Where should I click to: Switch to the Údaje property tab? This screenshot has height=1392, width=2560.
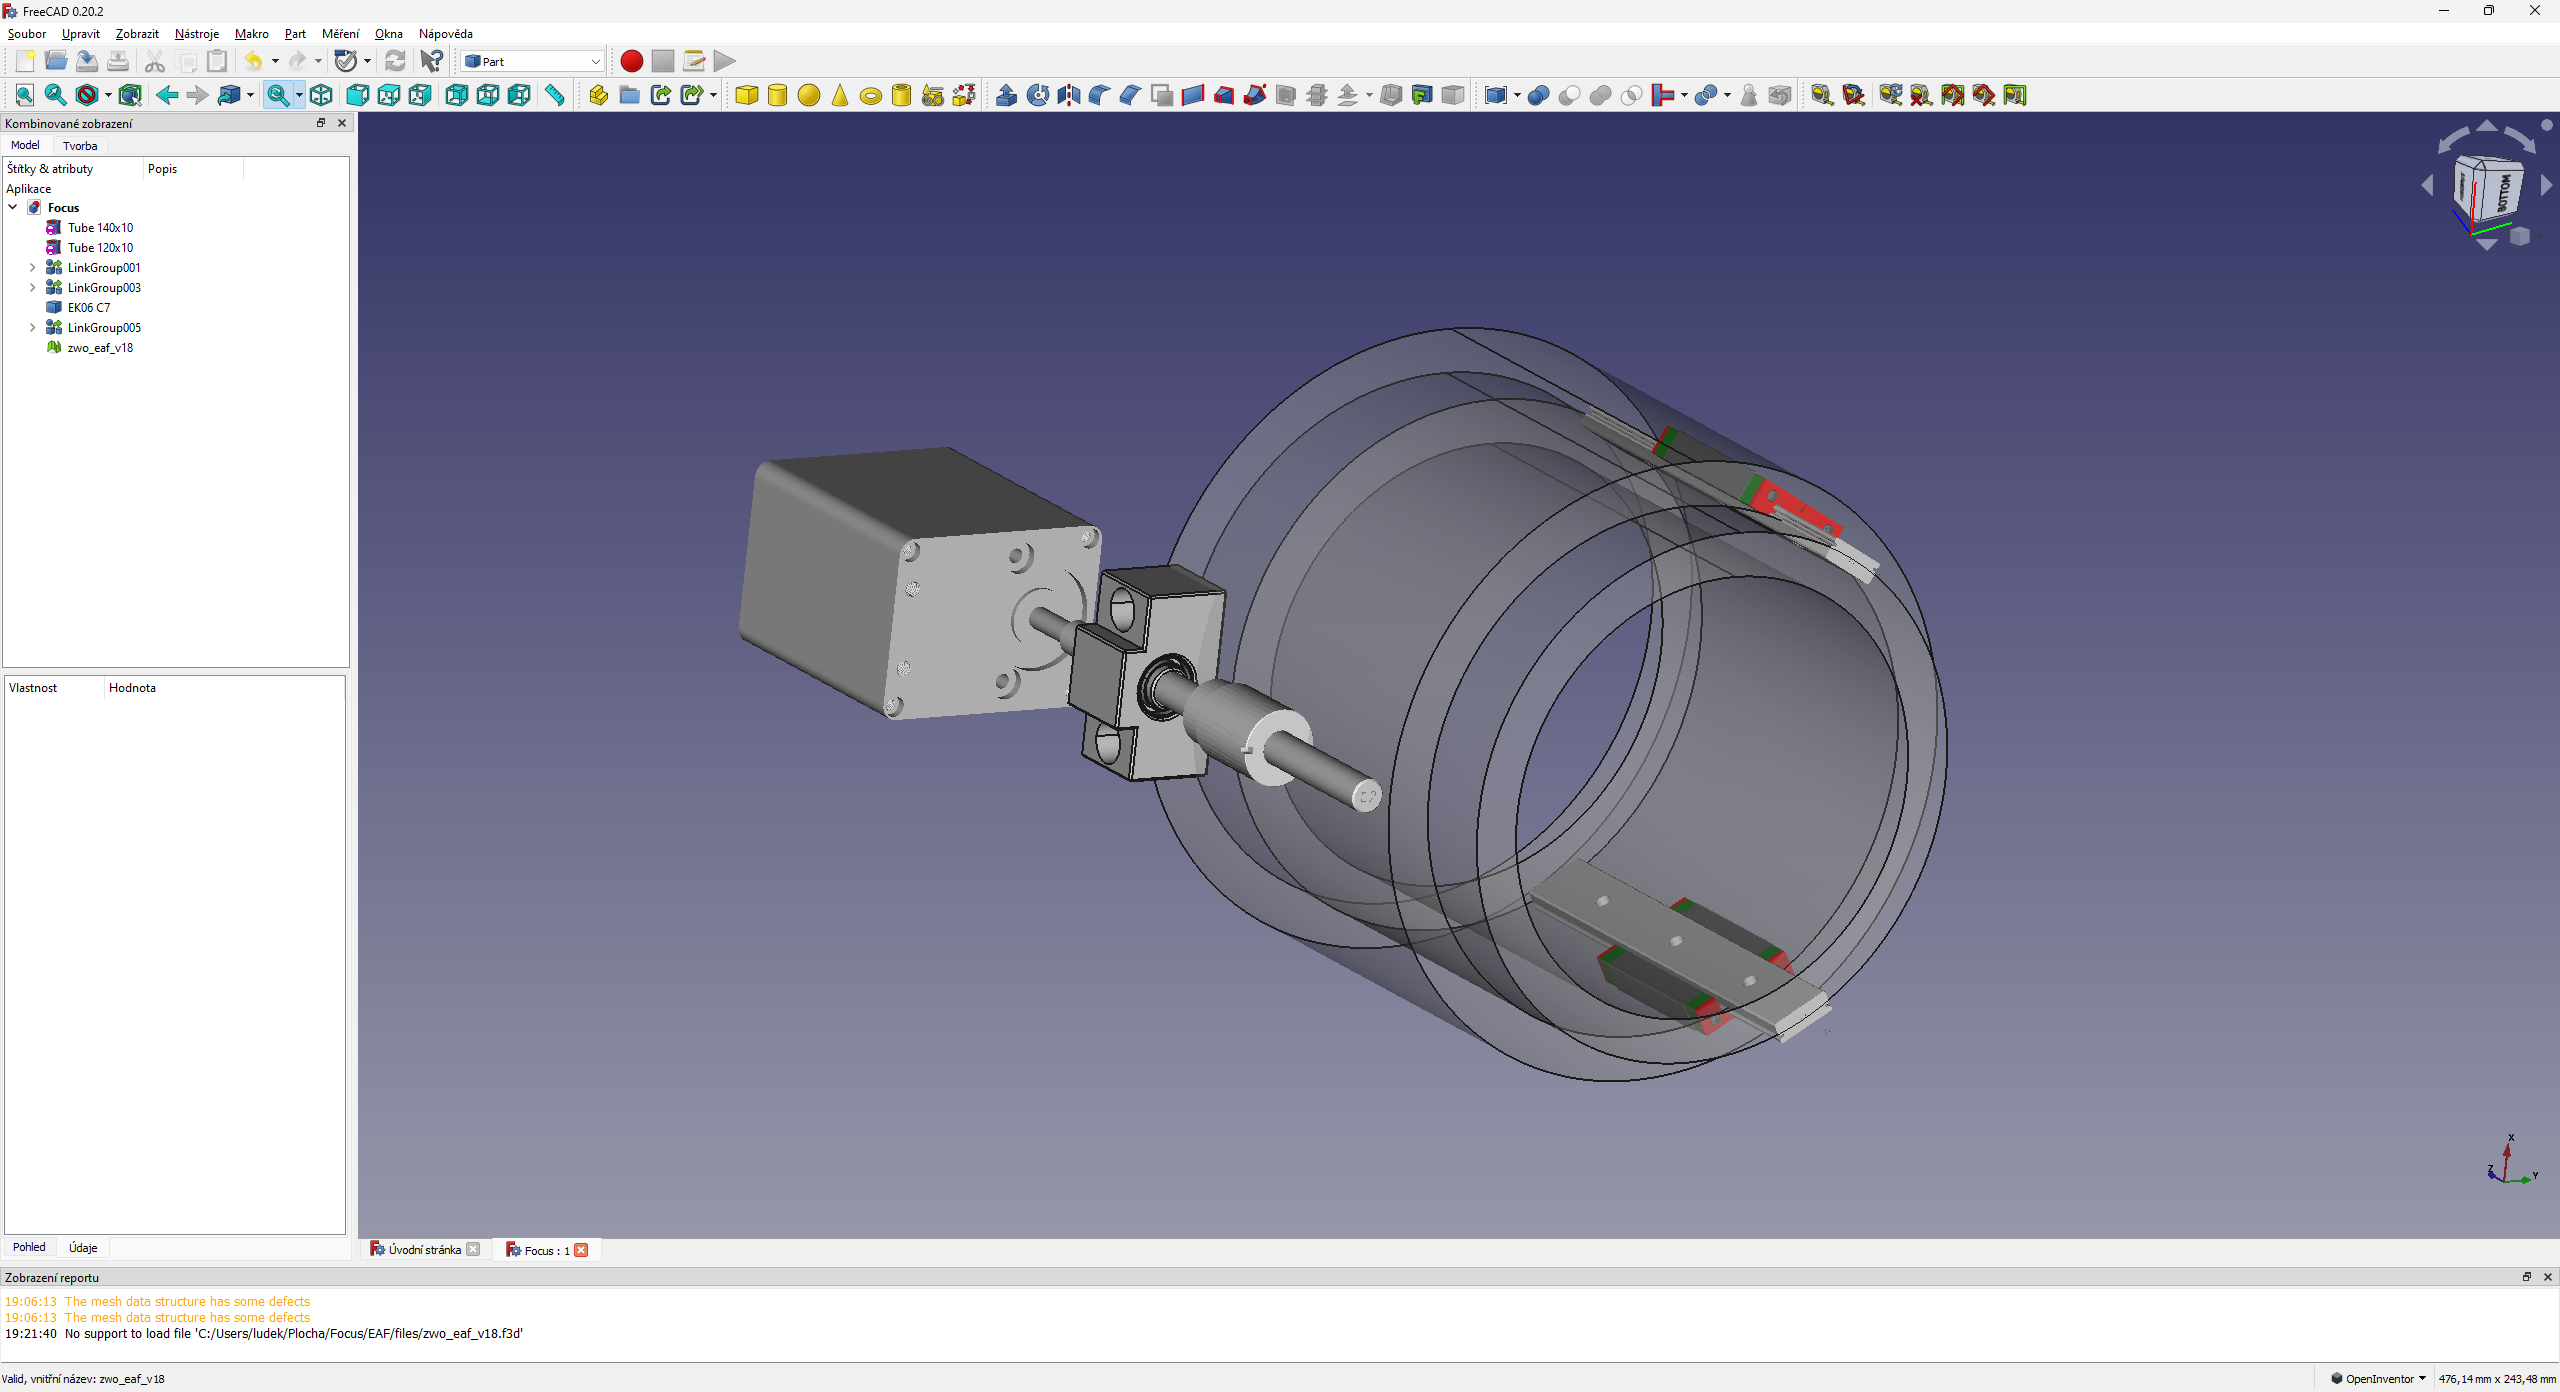[x=83, y=1247]
